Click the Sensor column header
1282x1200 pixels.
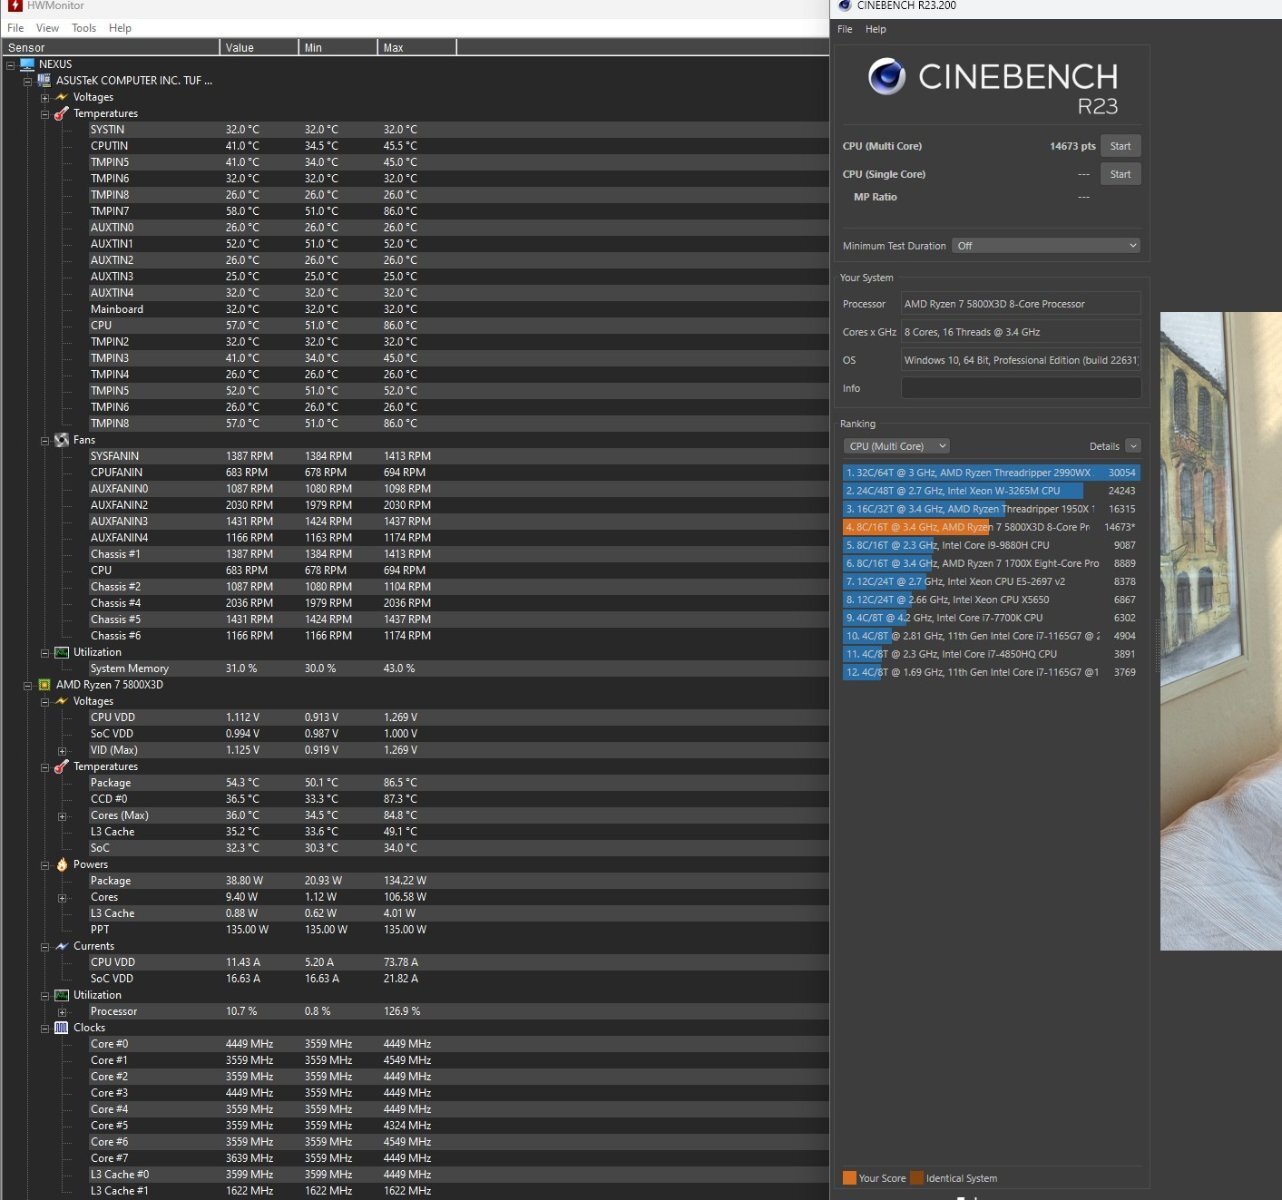click(110, 47)
